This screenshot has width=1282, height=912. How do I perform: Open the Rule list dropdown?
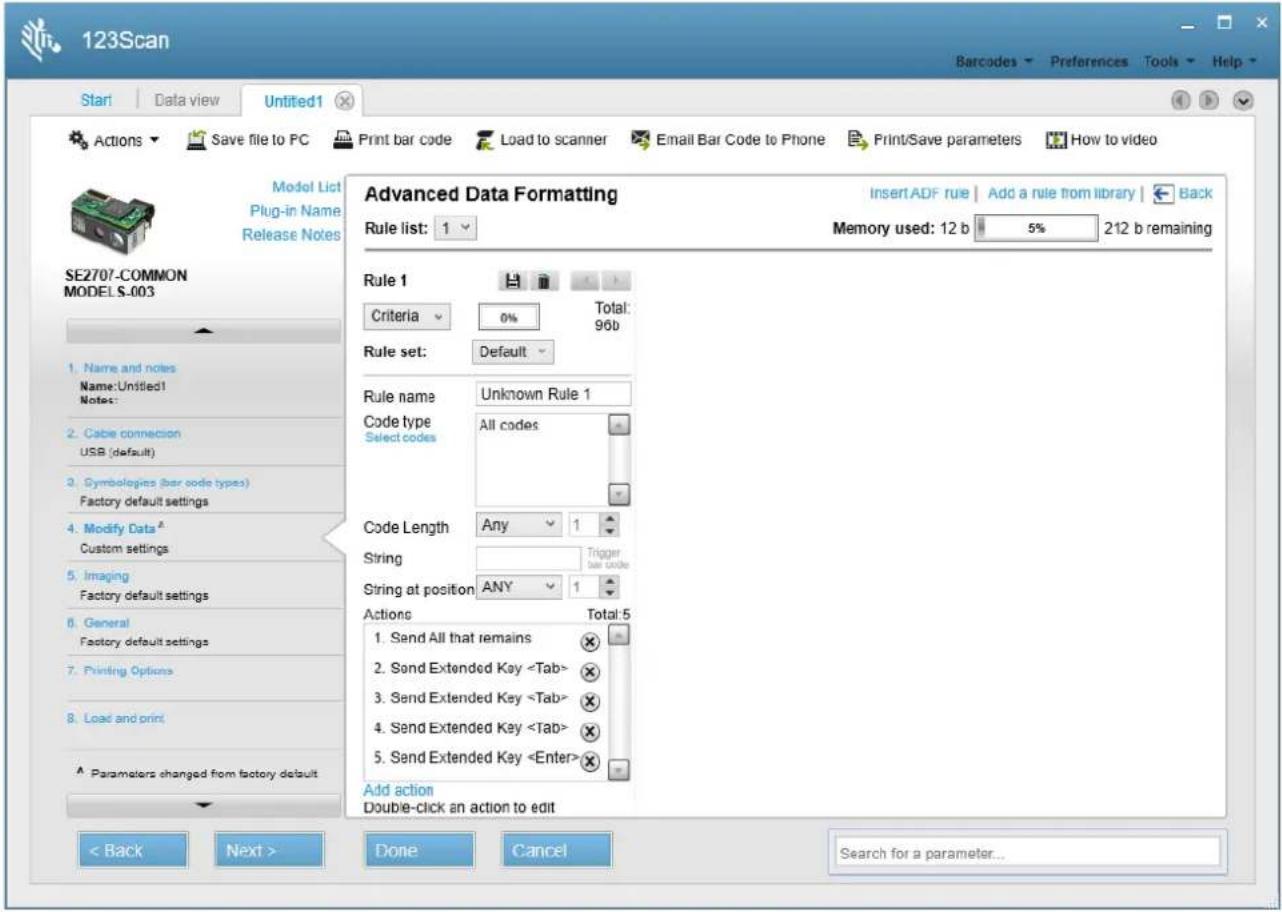(x=457, y=228)
